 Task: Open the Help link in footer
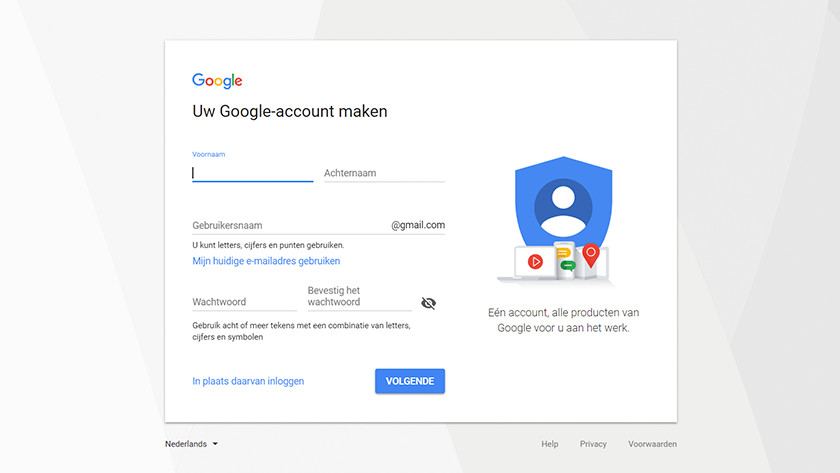point(550,444)
